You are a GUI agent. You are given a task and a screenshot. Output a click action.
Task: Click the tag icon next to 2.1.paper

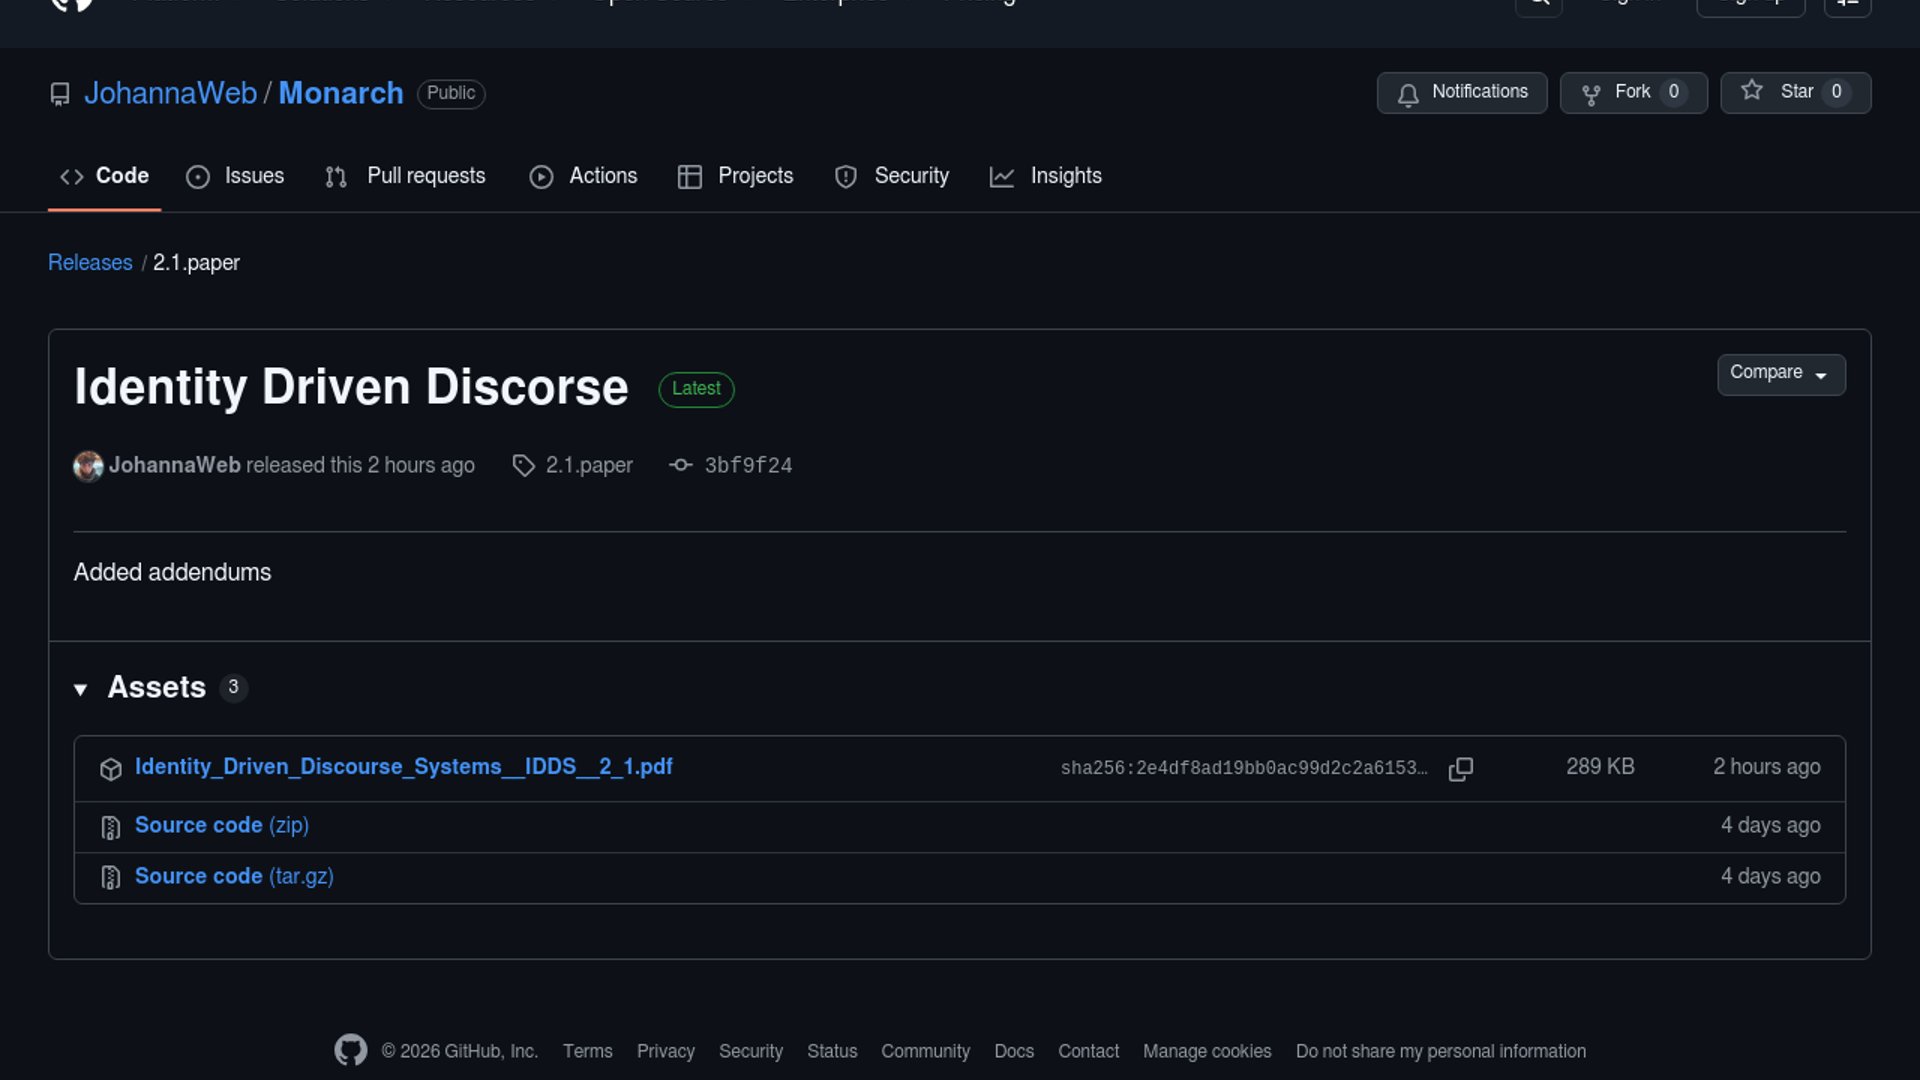pos(523,466)
